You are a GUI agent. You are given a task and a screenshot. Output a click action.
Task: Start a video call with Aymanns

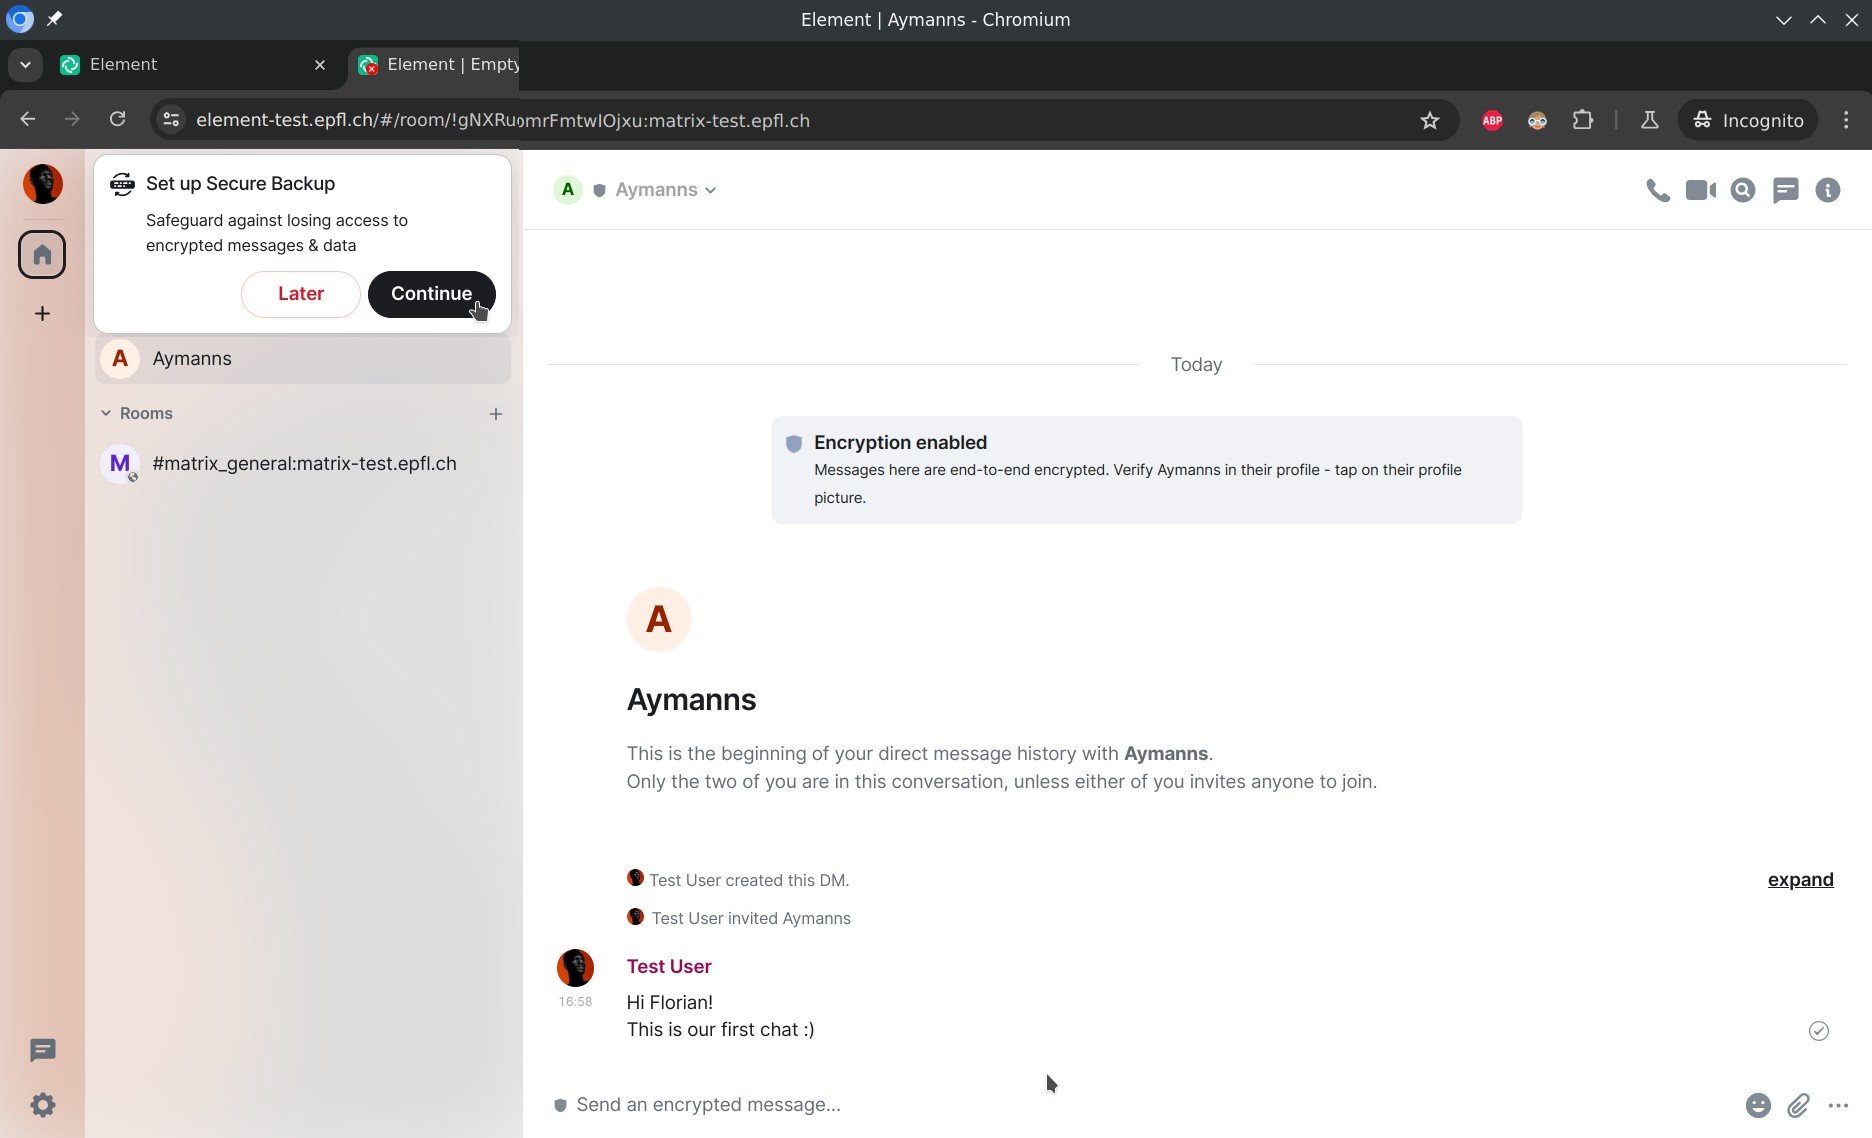pos(1700,190)
